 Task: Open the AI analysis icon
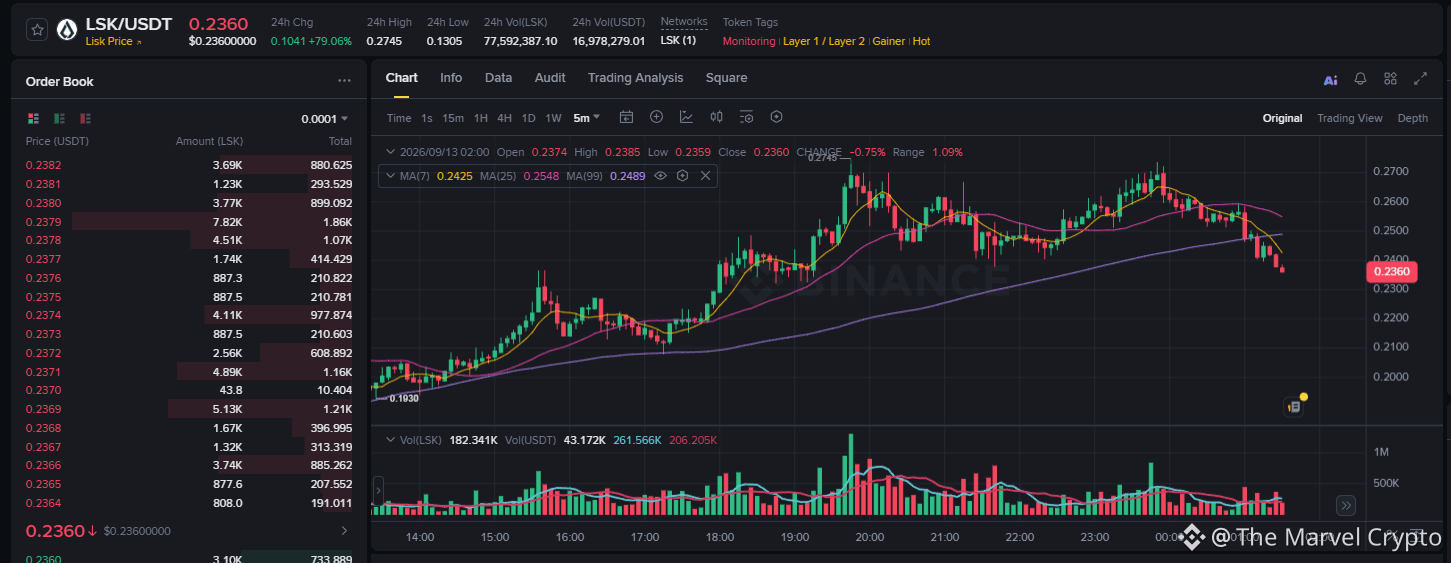pyautogui.click(x=1330, y=80)
